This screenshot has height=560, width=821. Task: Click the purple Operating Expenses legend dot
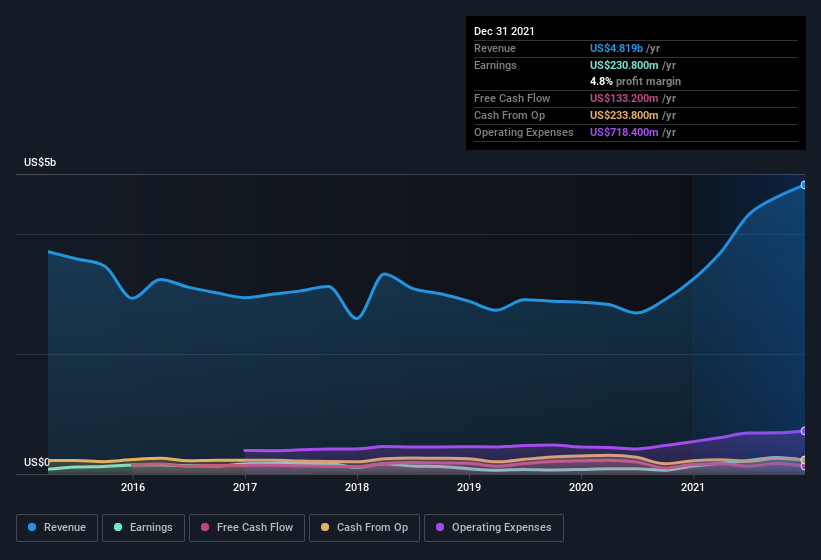coord(440,527)
